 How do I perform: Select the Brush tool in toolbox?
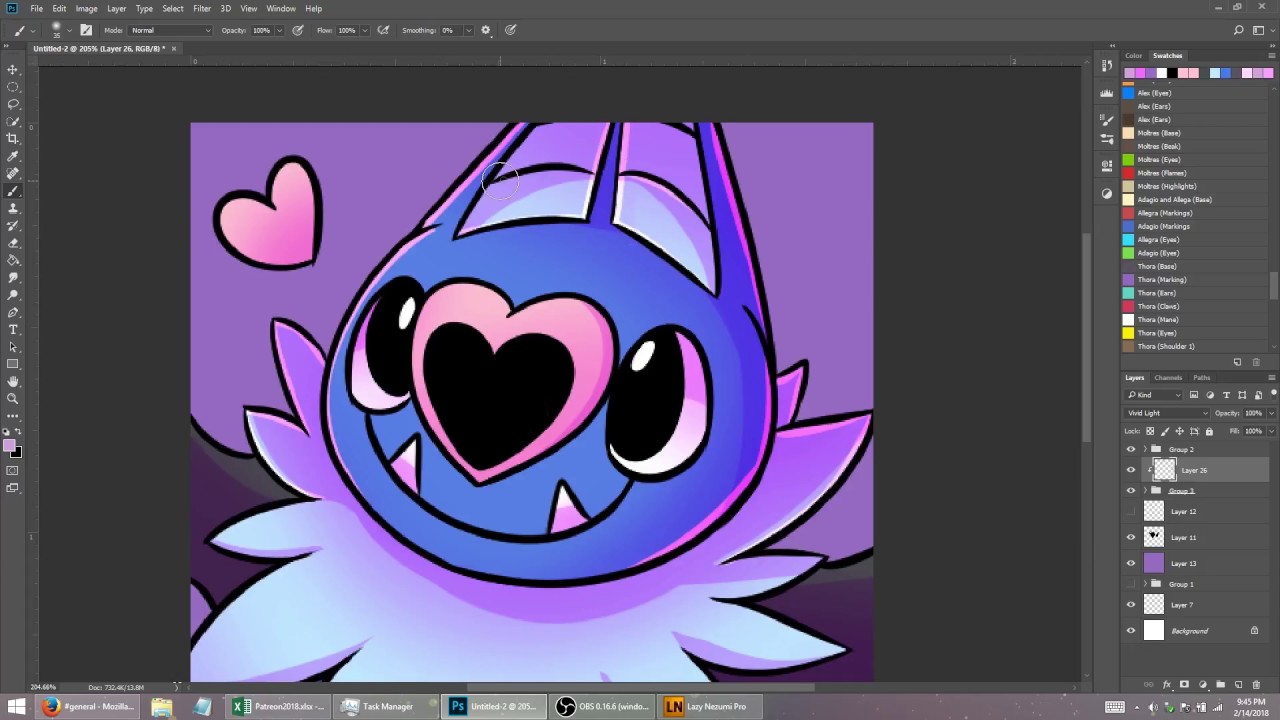[13, 191]
